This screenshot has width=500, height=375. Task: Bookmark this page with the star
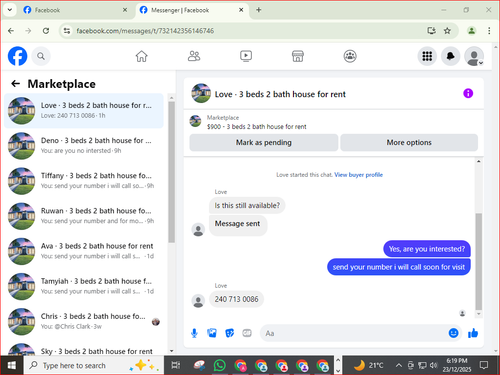447,31
